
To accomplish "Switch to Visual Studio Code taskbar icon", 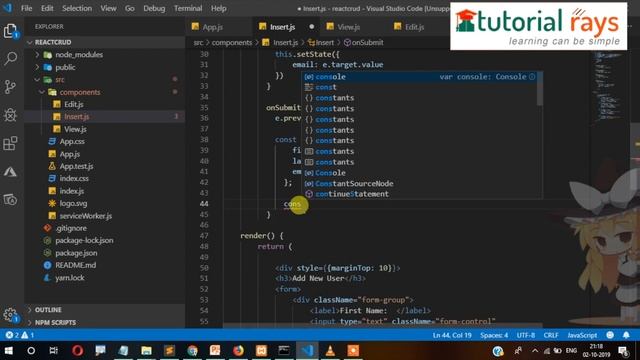I will coord(307,351).
